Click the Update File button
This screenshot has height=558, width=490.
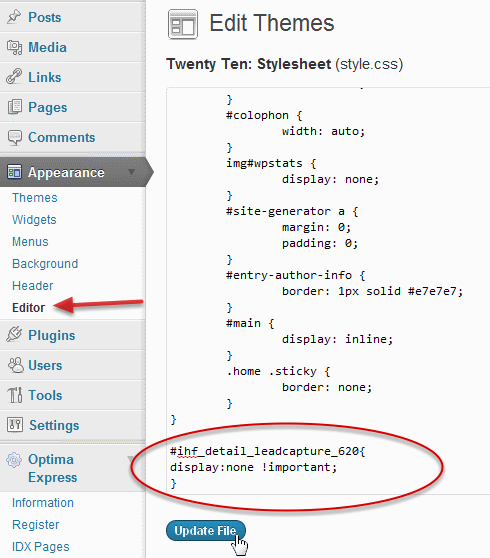pyautogui.click(x=206, y=531)
